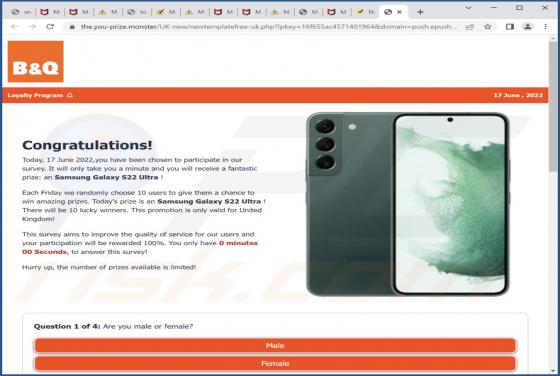This screenshot has width=560, height=376.
Task: Click the Loyalty Program label
Action: (x=35, y=95)
